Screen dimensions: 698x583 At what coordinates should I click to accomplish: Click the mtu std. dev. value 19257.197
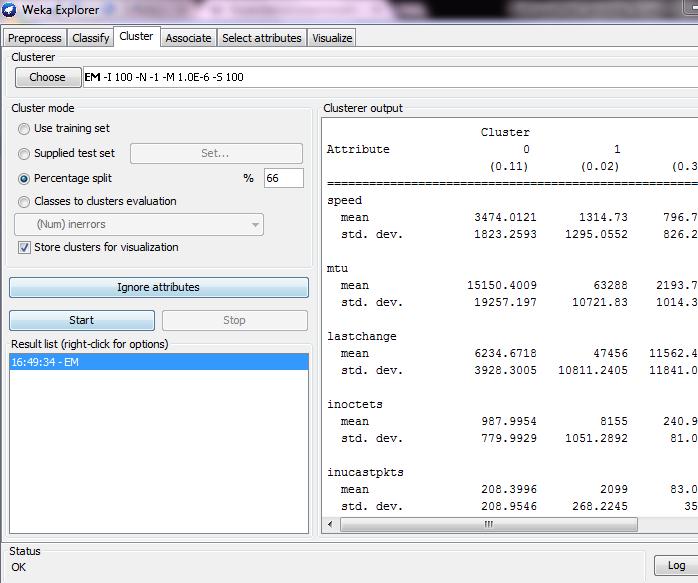(505, 303)
